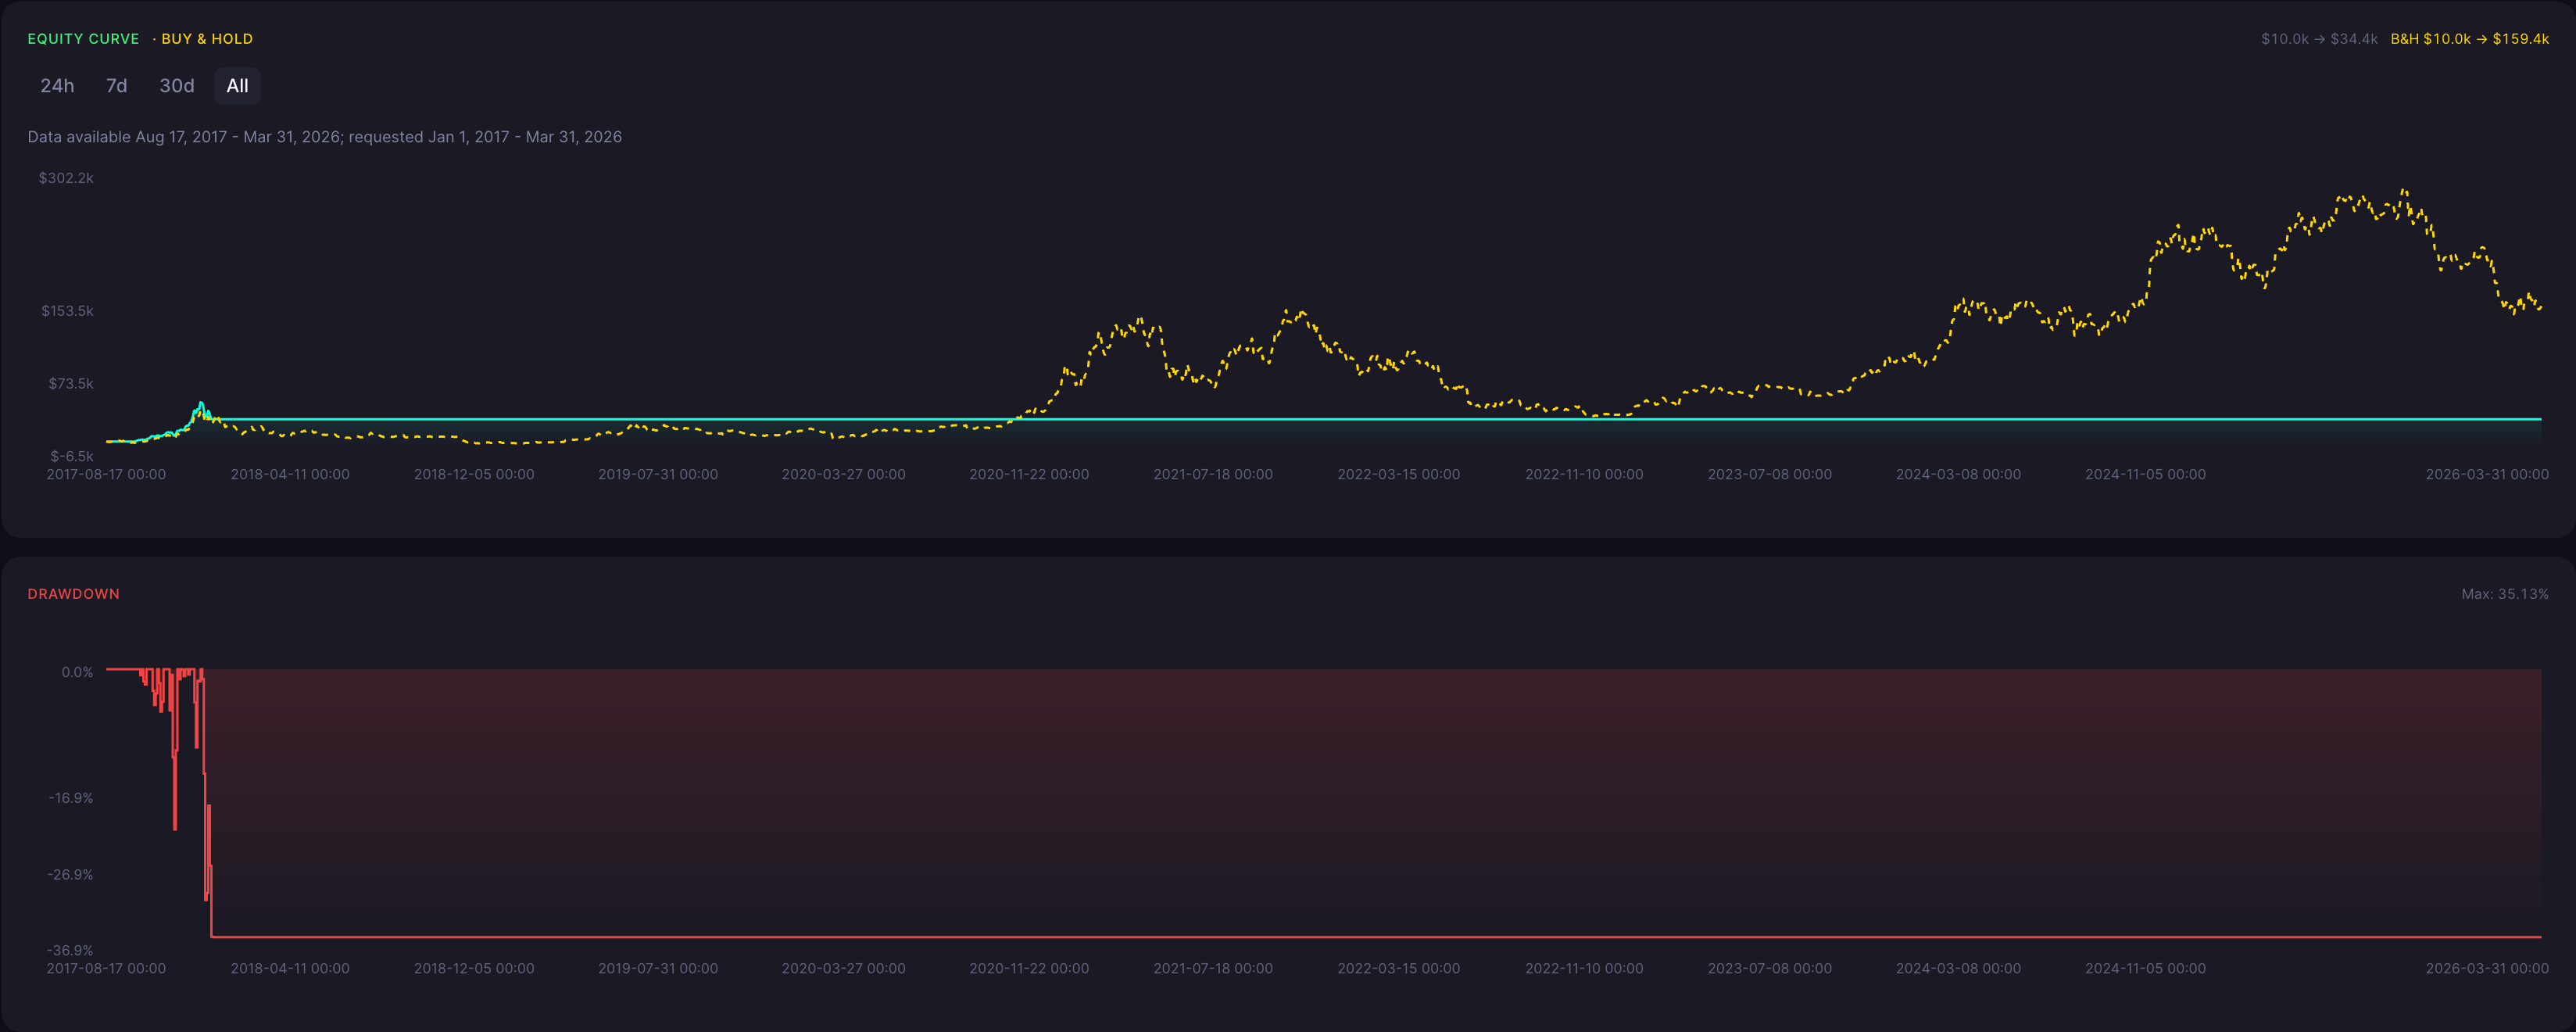Click drawdown chart date 2021-07-18 00:00
The width and height of the screenshot is (2576, 1032).
pos(1213,969)
